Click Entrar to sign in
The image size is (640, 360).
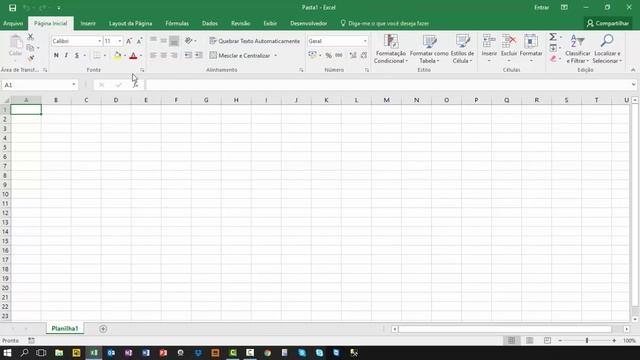coord(541,8)
